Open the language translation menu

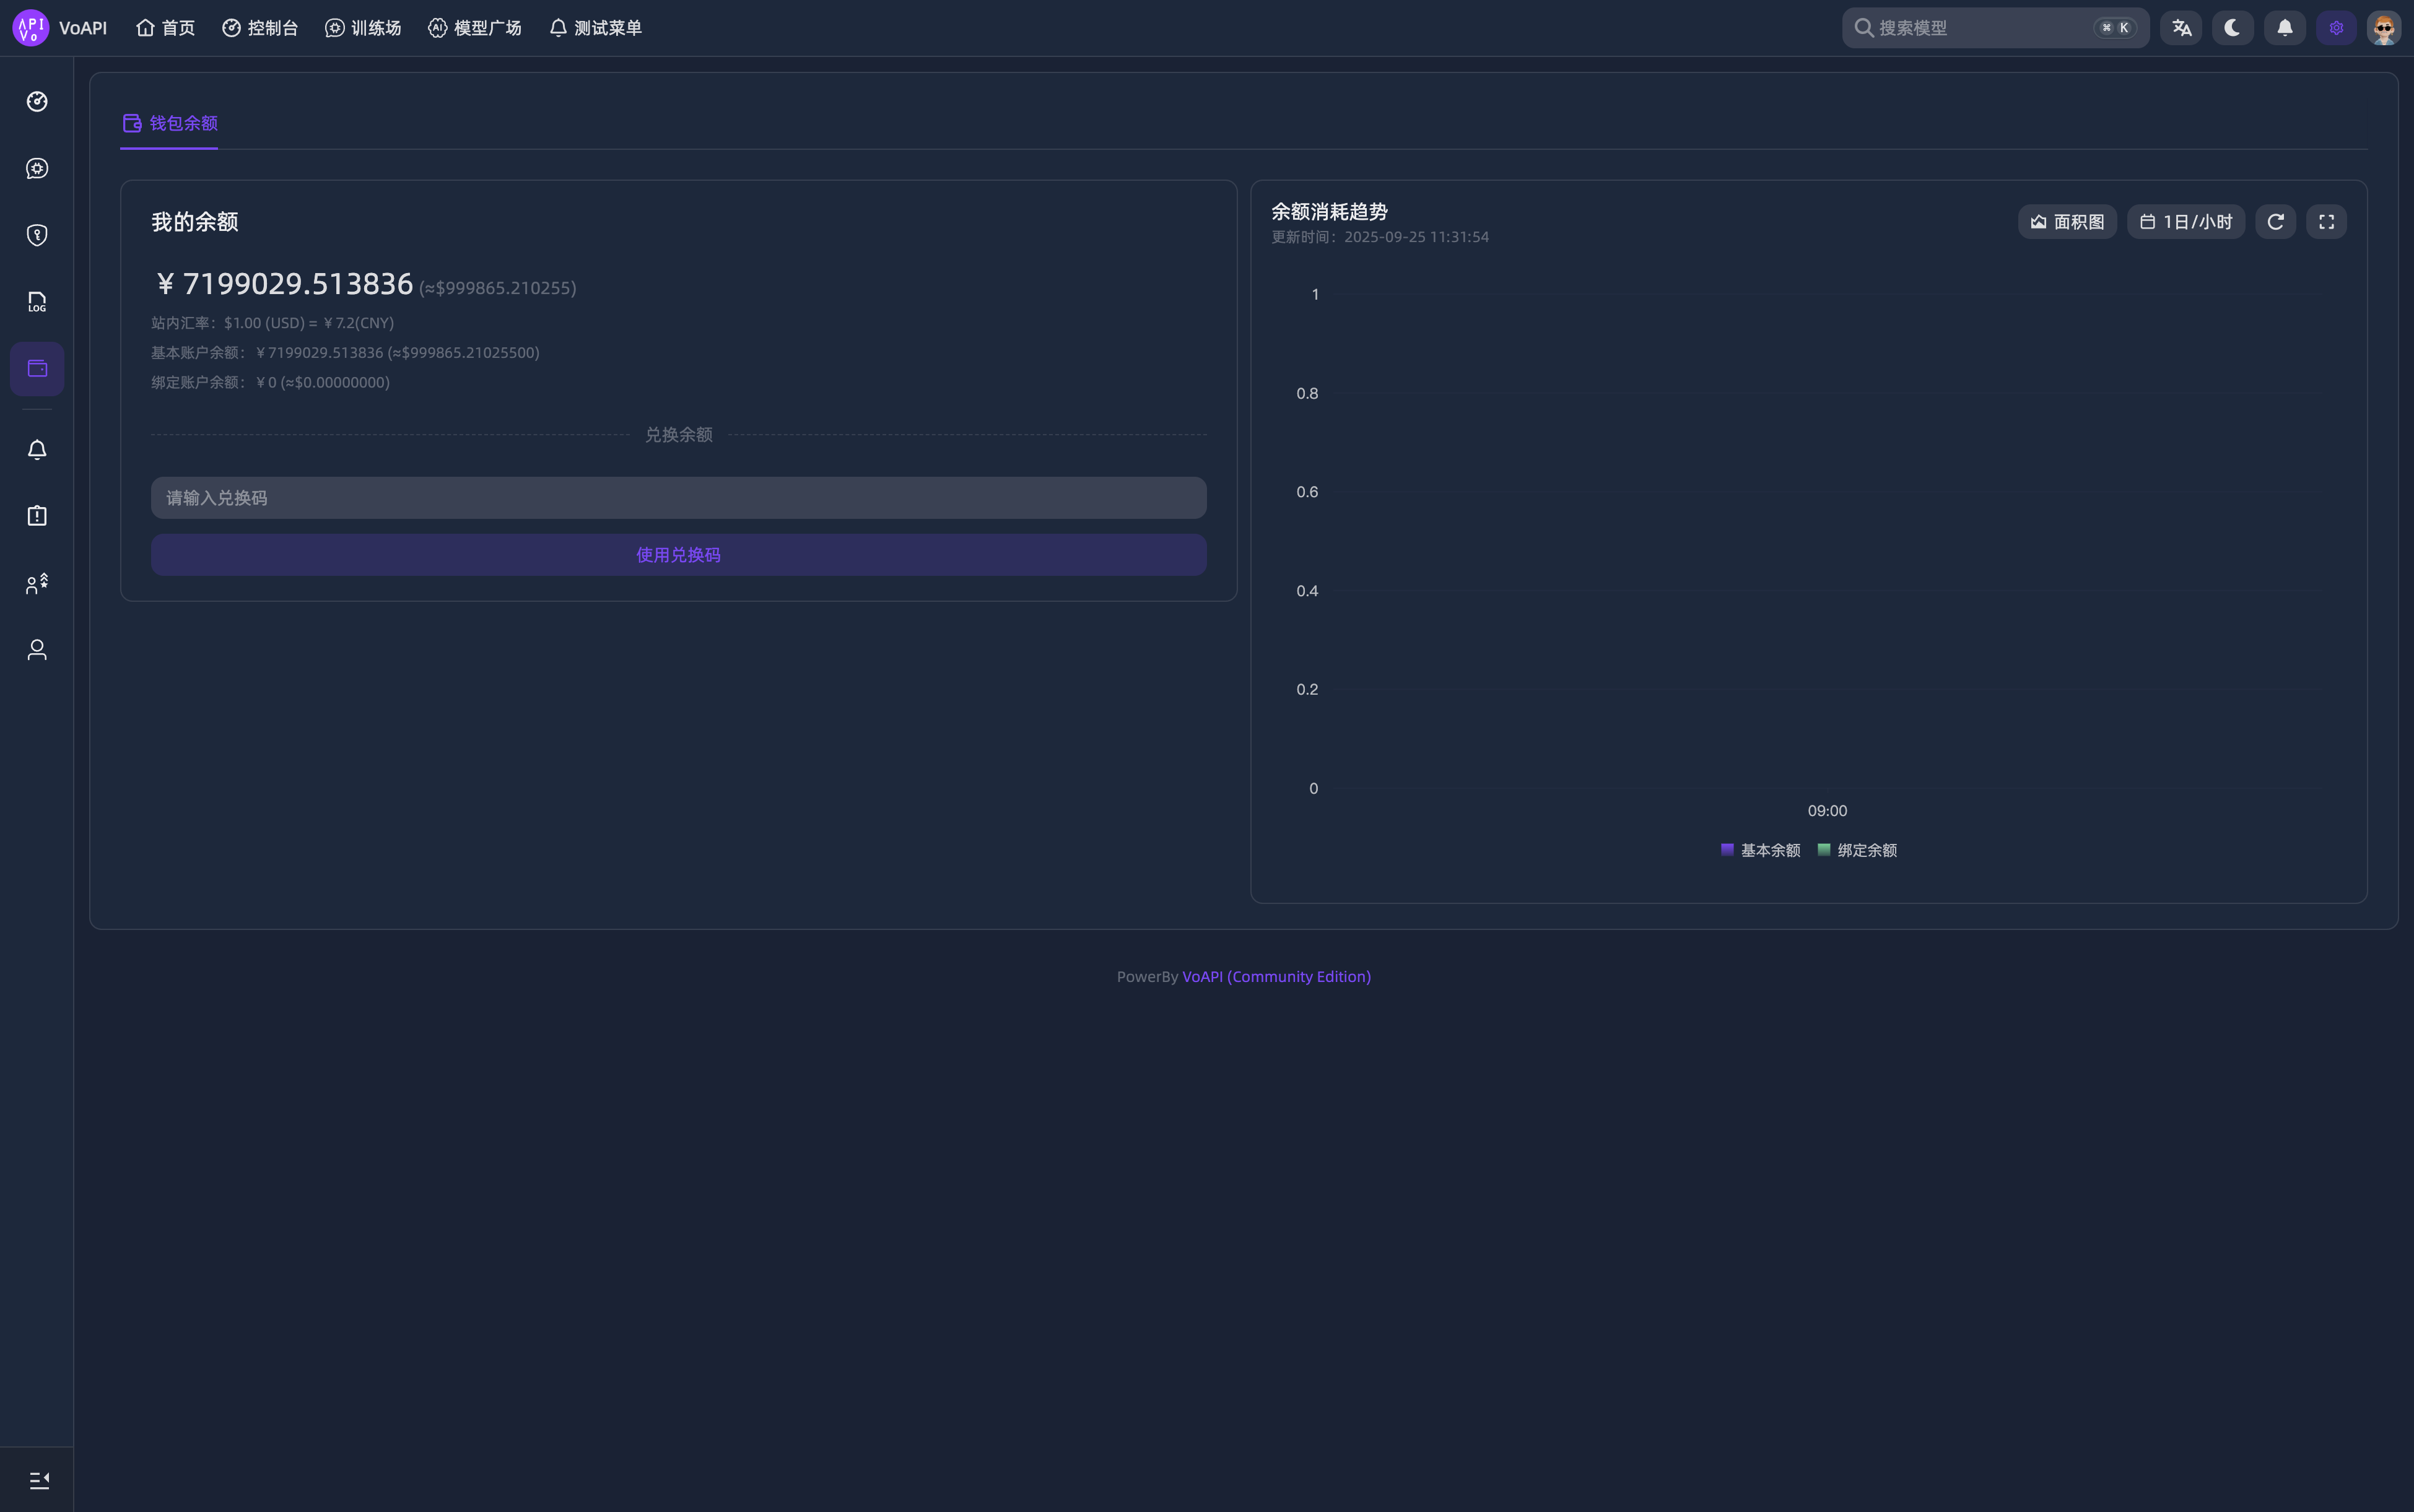coord(2181,28)
